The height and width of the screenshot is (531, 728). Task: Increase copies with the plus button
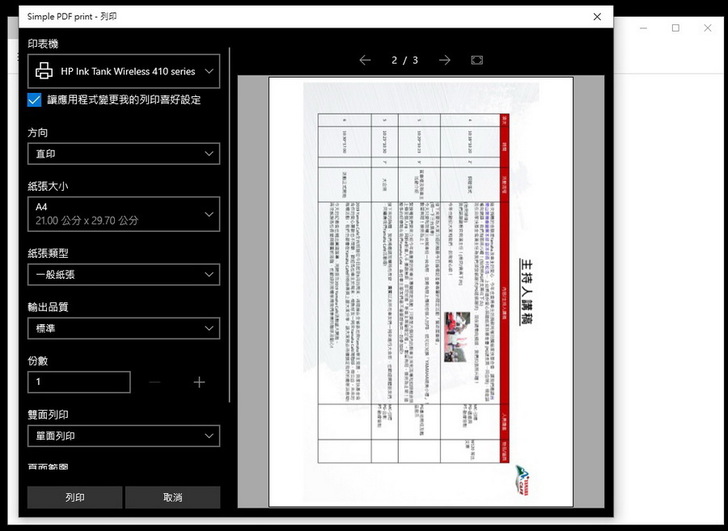click(199, 382)
